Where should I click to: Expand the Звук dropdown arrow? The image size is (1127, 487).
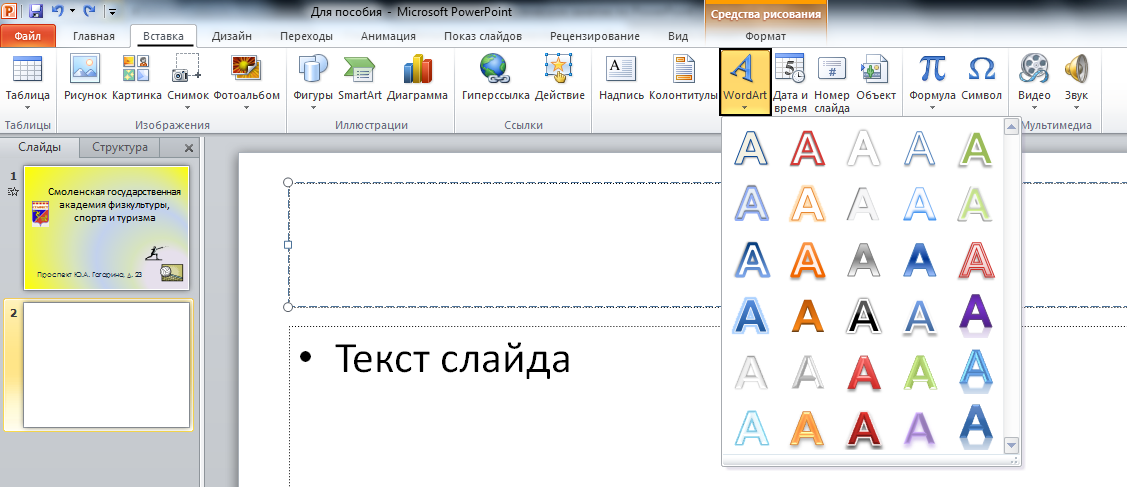coord(1076,108)
